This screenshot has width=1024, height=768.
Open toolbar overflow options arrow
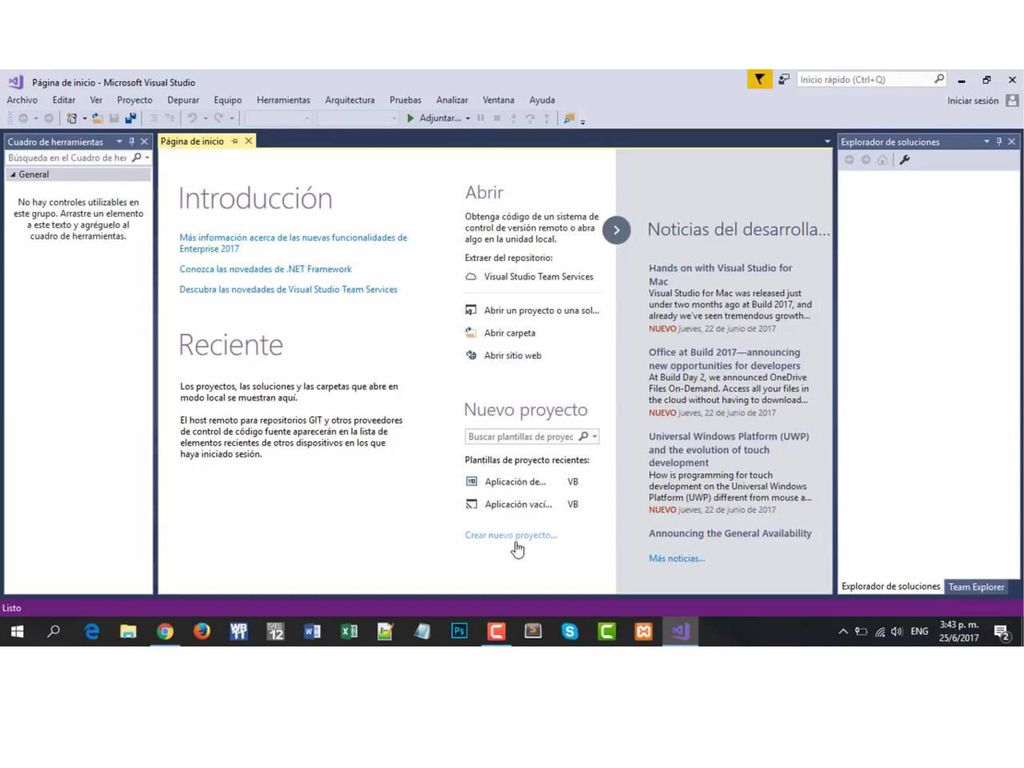point(583,120)
